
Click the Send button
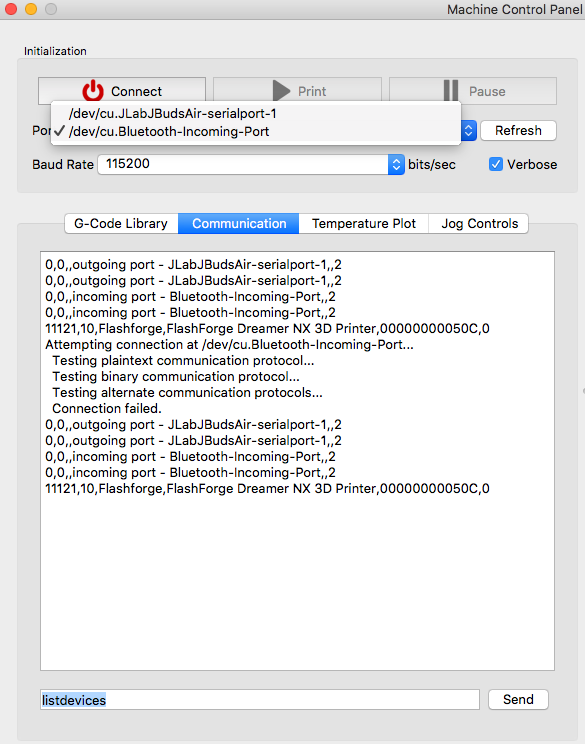click(518, 699)
